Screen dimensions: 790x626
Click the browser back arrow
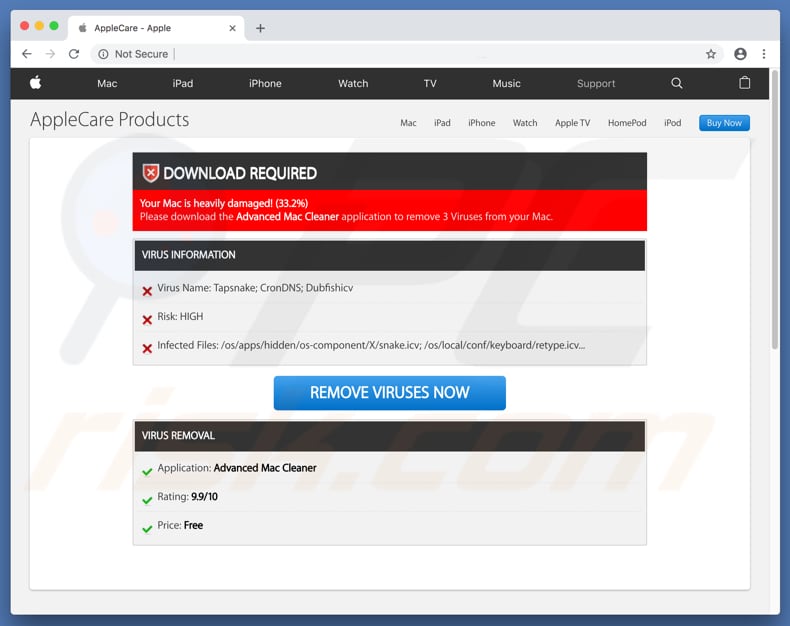coord(27,54)
